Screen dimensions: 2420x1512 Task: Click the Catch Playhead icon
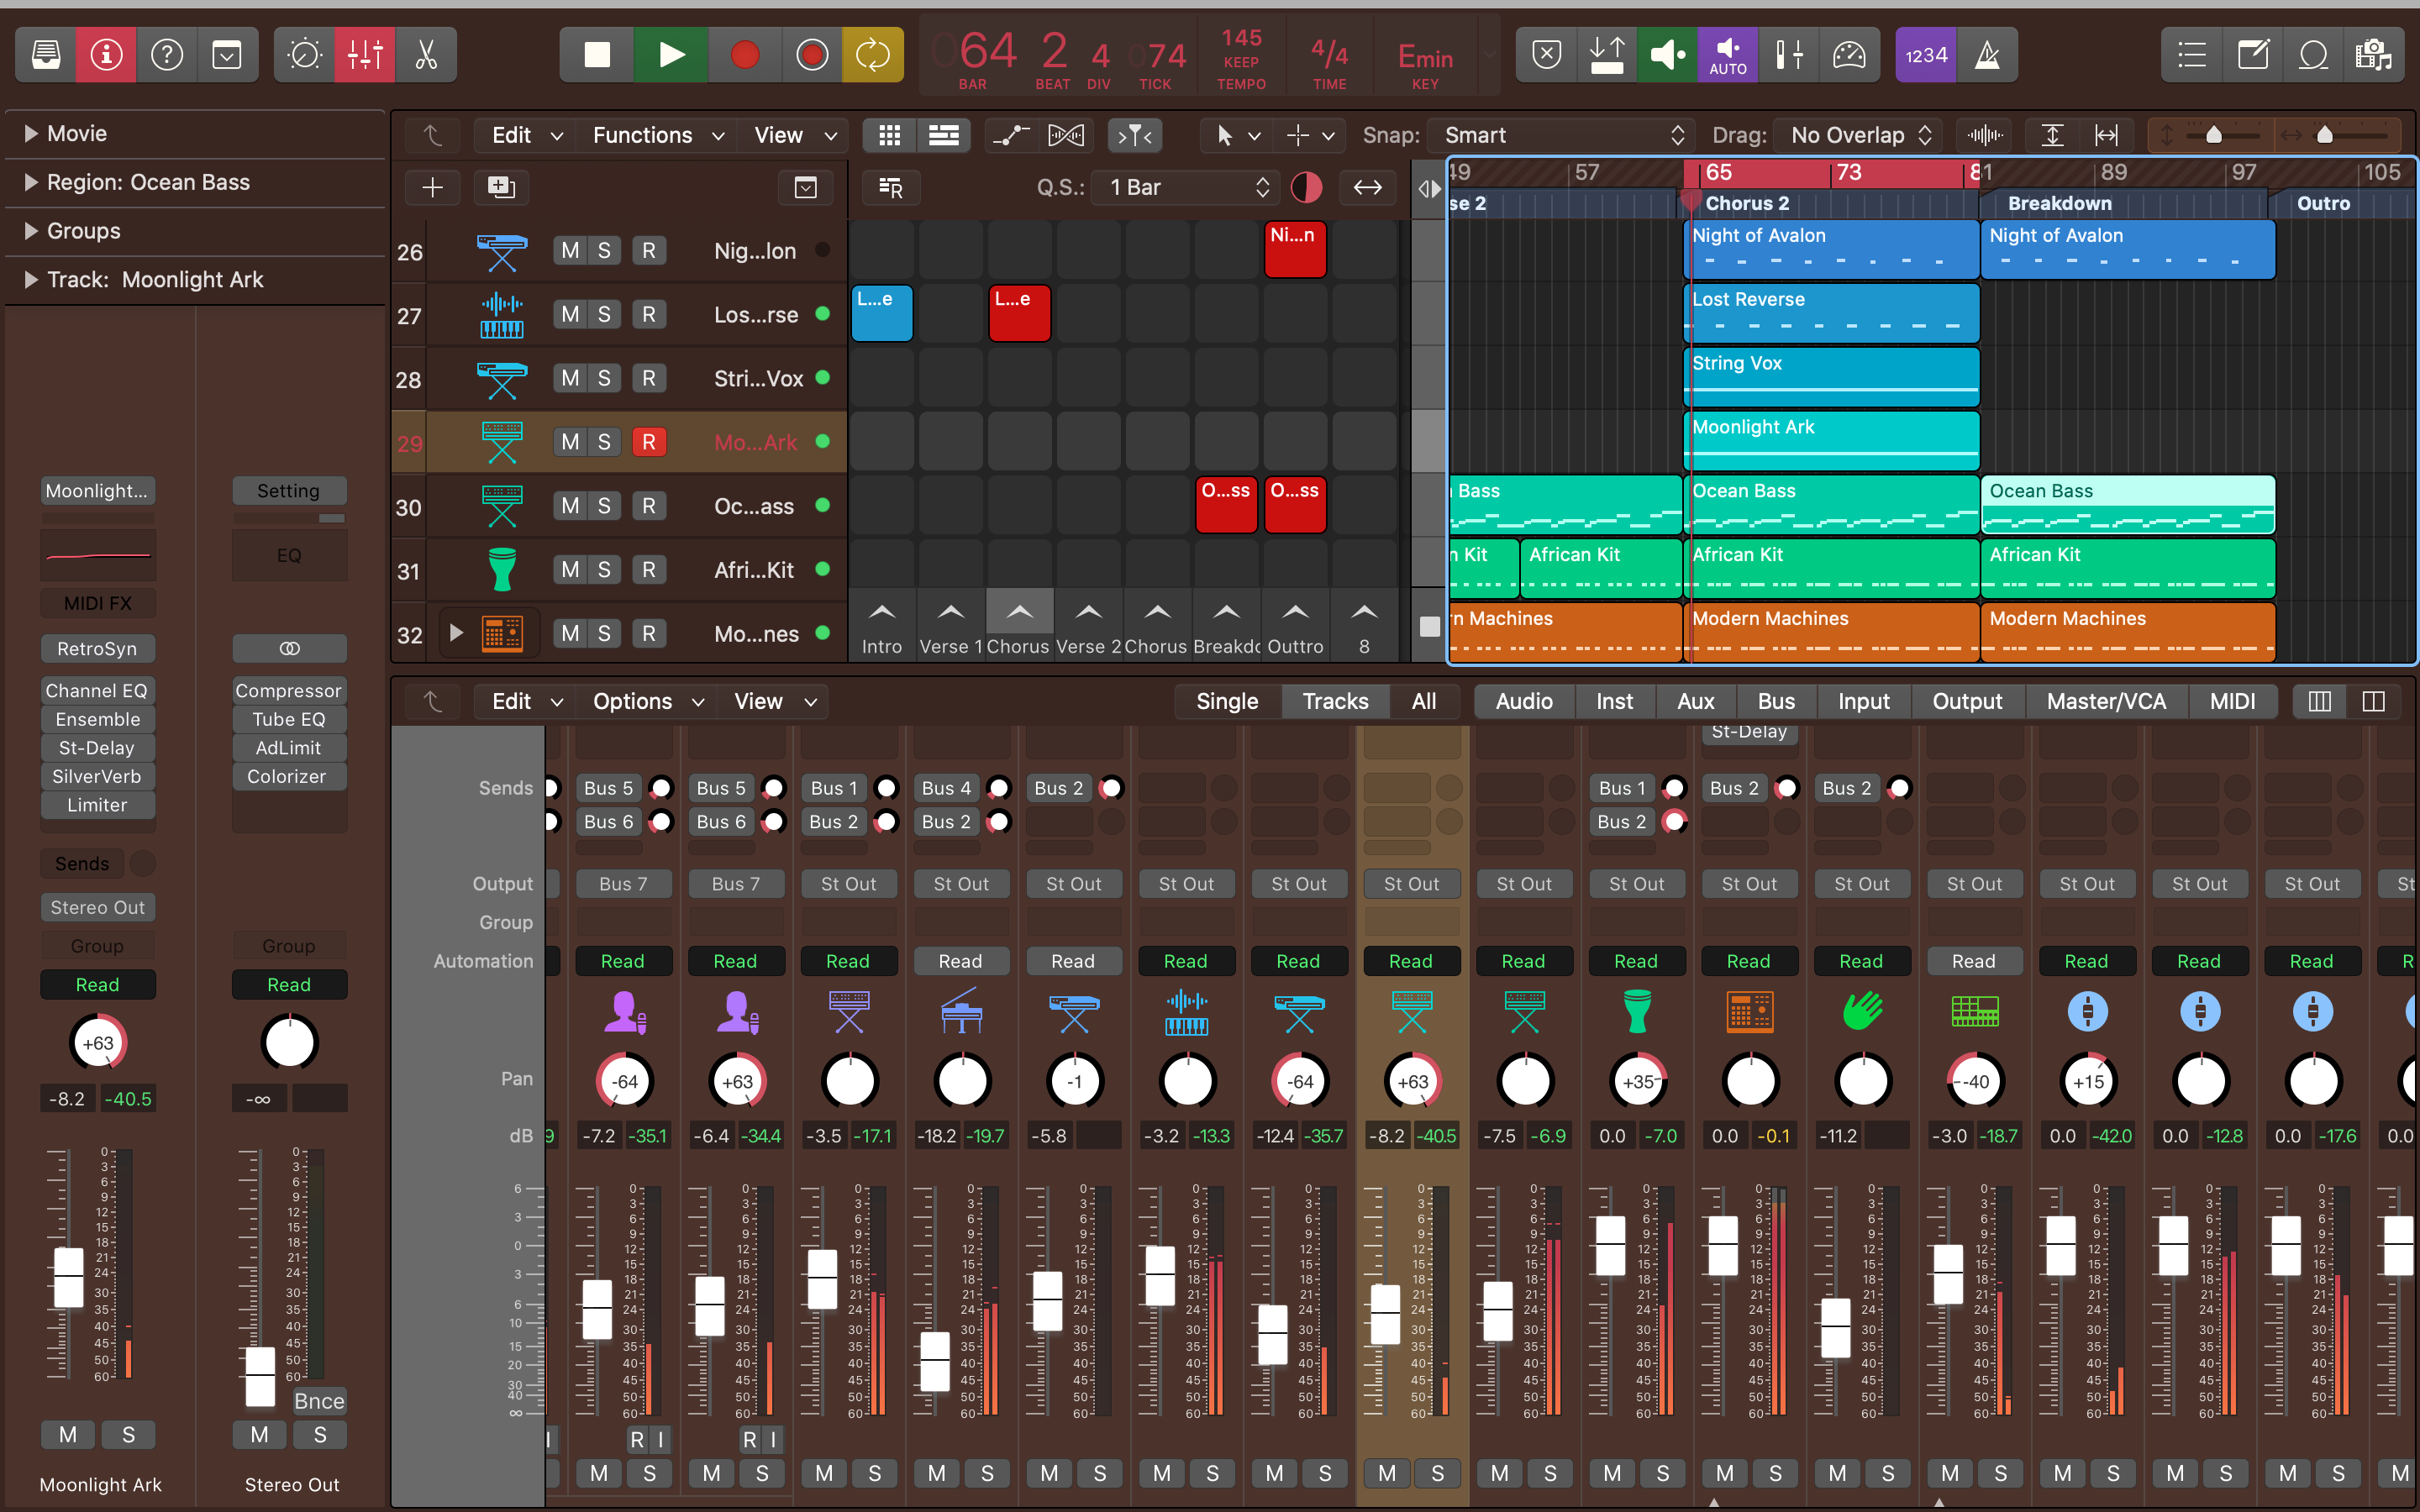coord(1135,135)
